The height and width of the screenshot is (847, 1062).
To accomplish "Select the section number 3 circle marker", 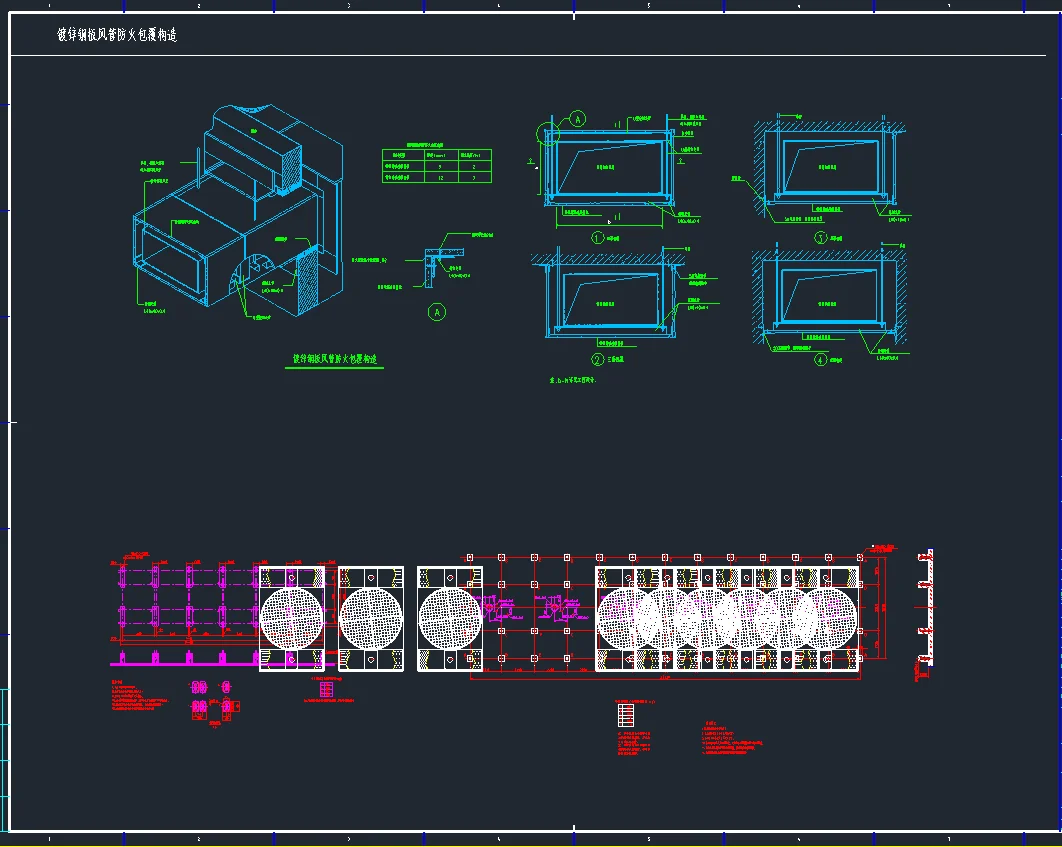I will coord(820,238).
